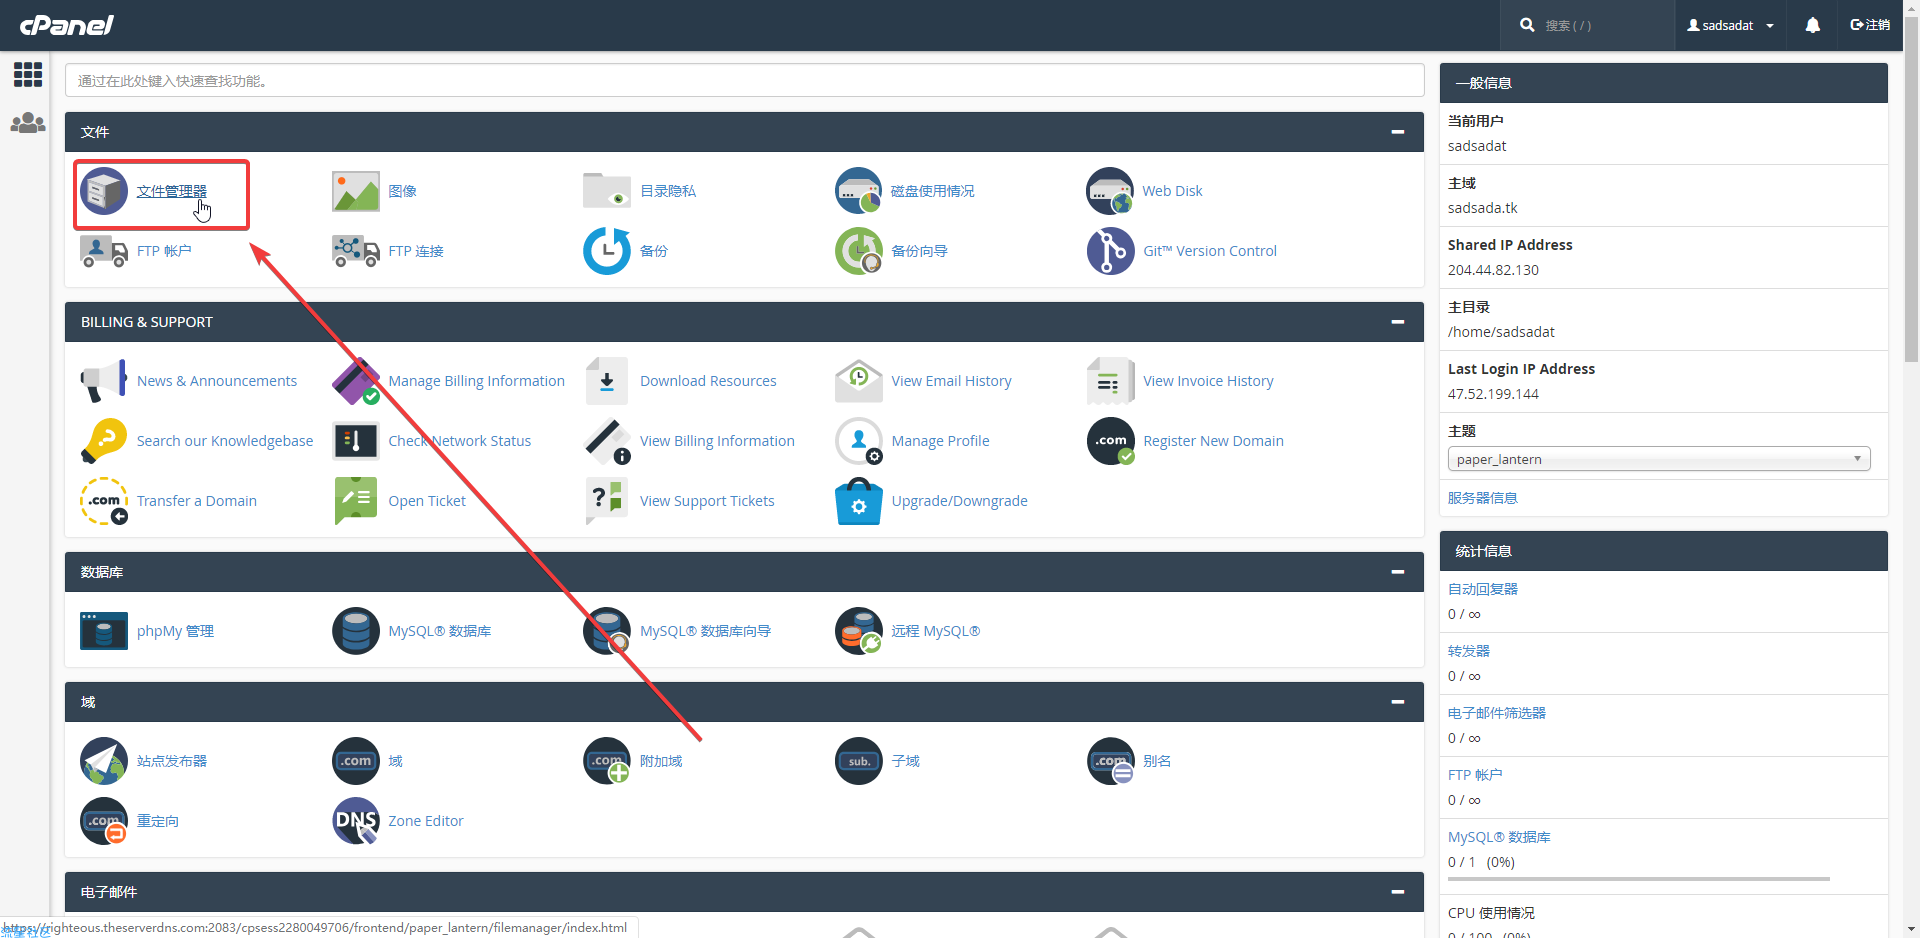The image size is (1920, 938).
Task: Click the MySQL® 数据库 statistics link
Action: click(x=1499, y=837)
